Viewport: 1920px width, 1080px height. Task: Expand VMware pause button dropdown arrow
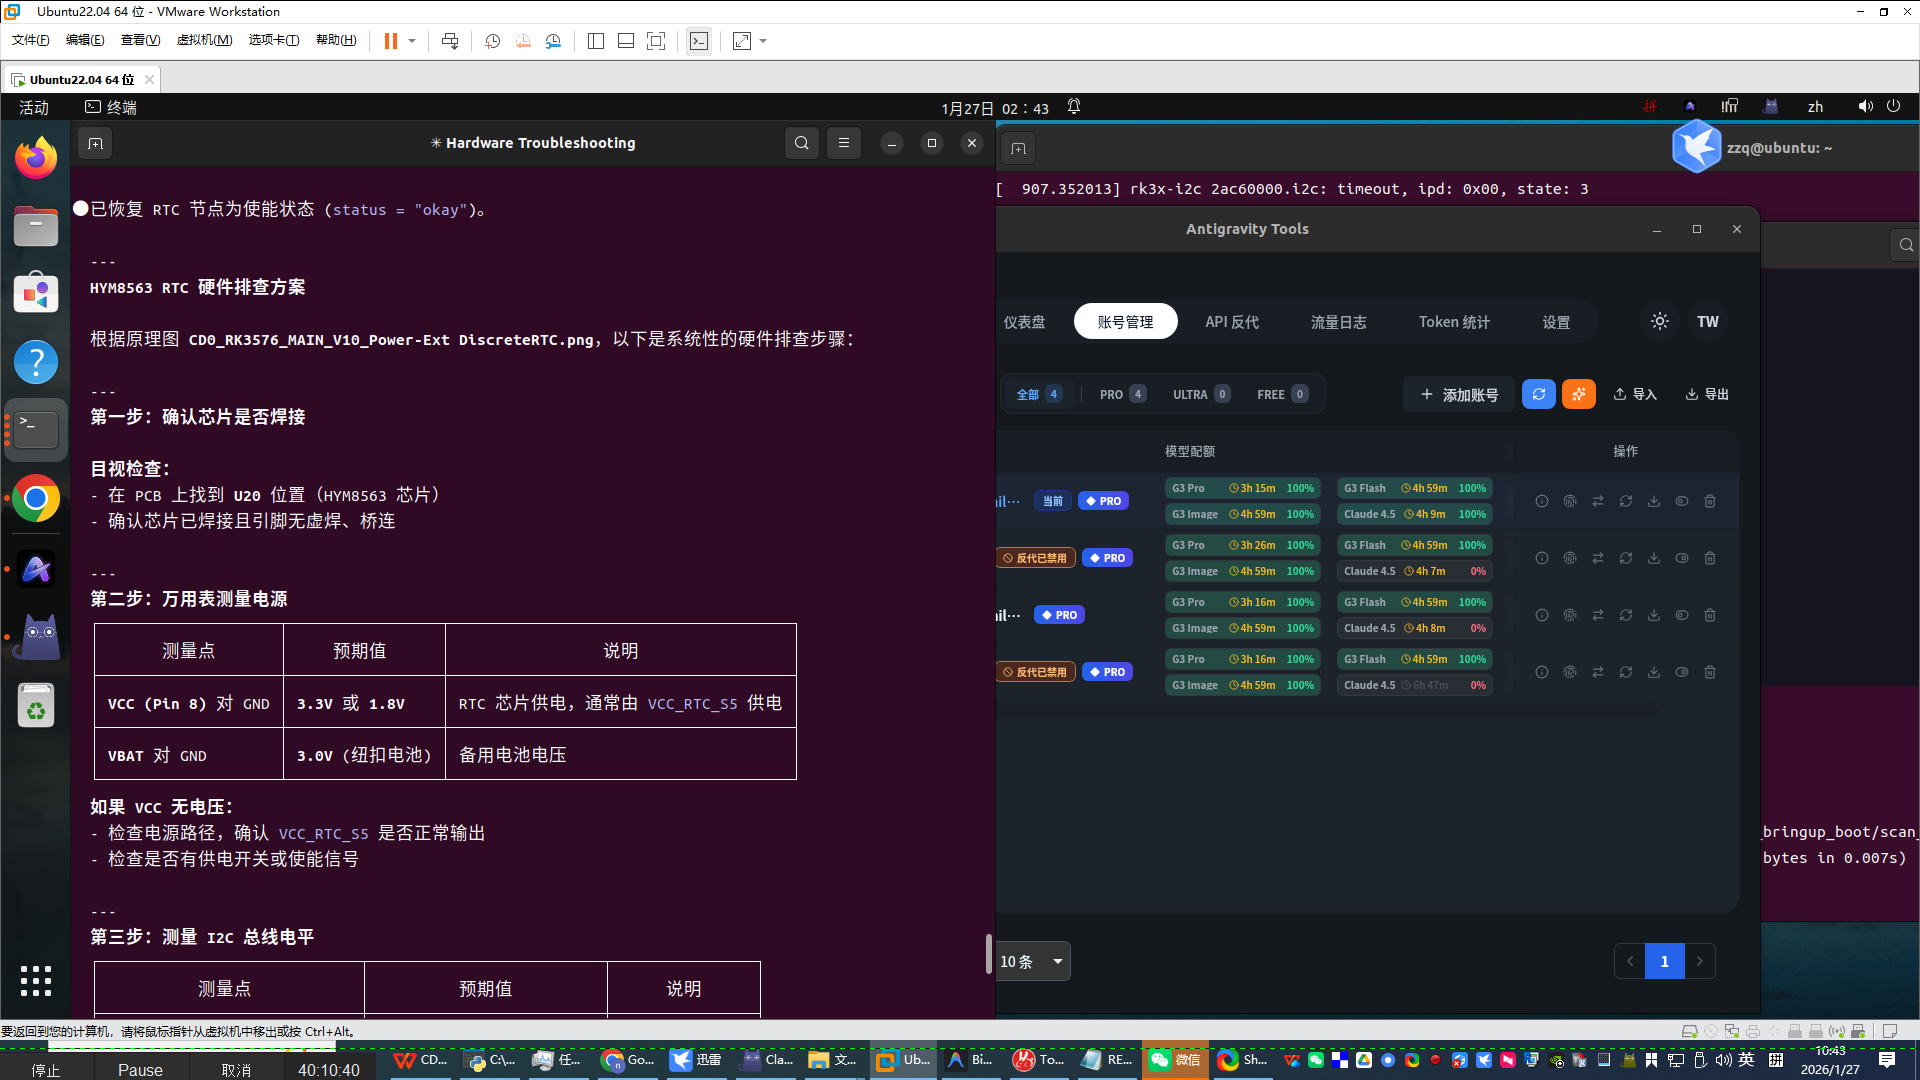click(x=412, y=41)
